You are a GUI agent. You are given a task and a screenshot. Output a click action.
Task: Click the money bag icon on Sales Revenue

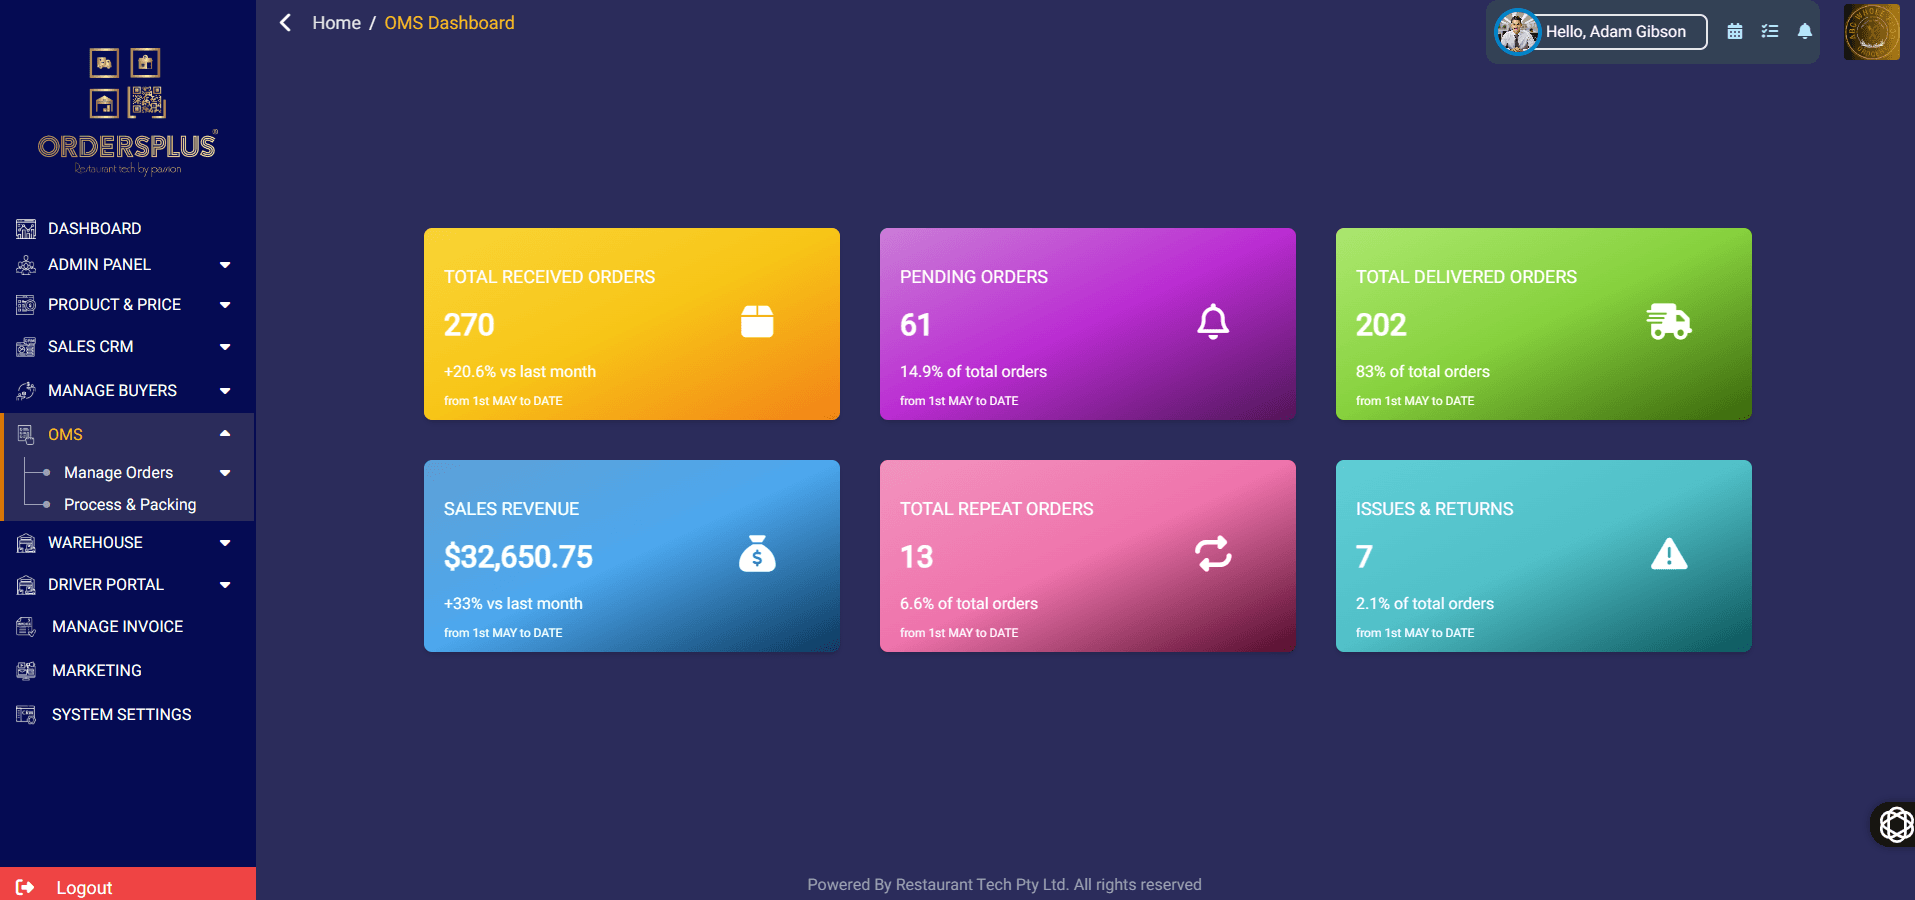tap(757, 554)
